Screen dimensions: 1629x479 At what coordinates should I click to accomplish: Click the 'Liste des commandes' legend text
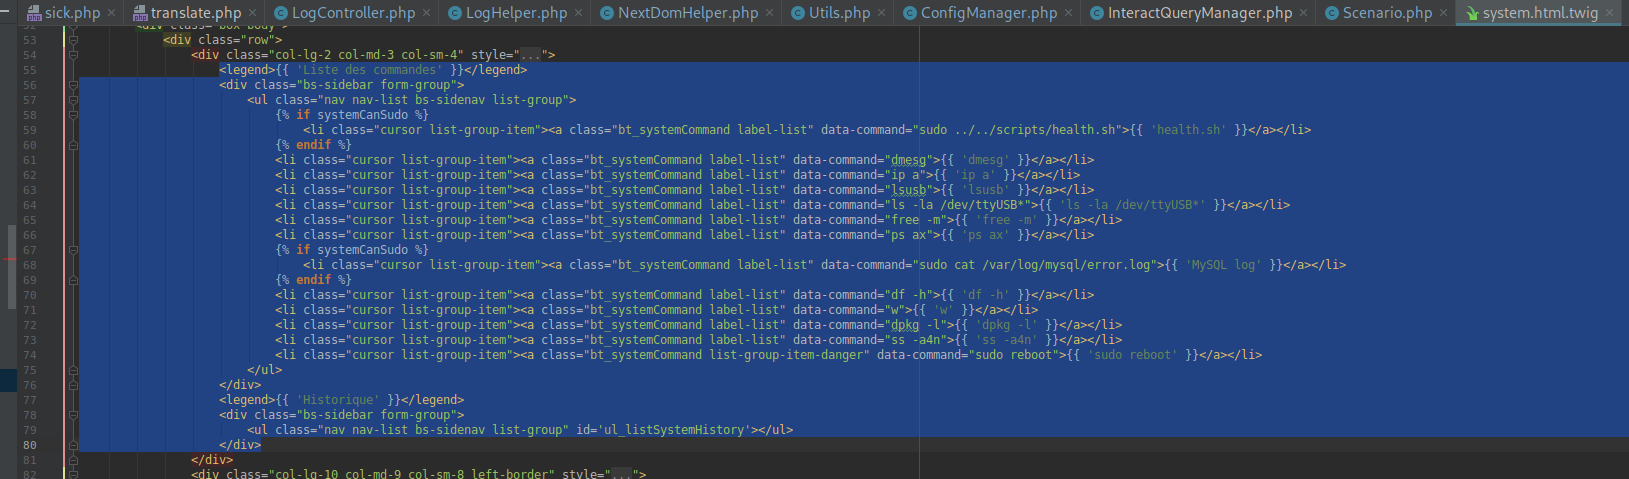click(x=369, y=70)
